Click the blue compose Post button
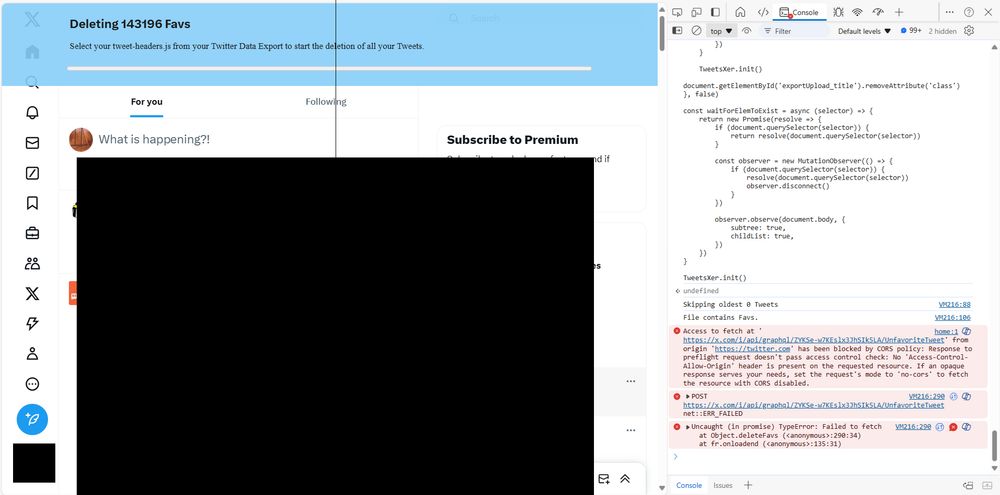 (x=32, y=420)
